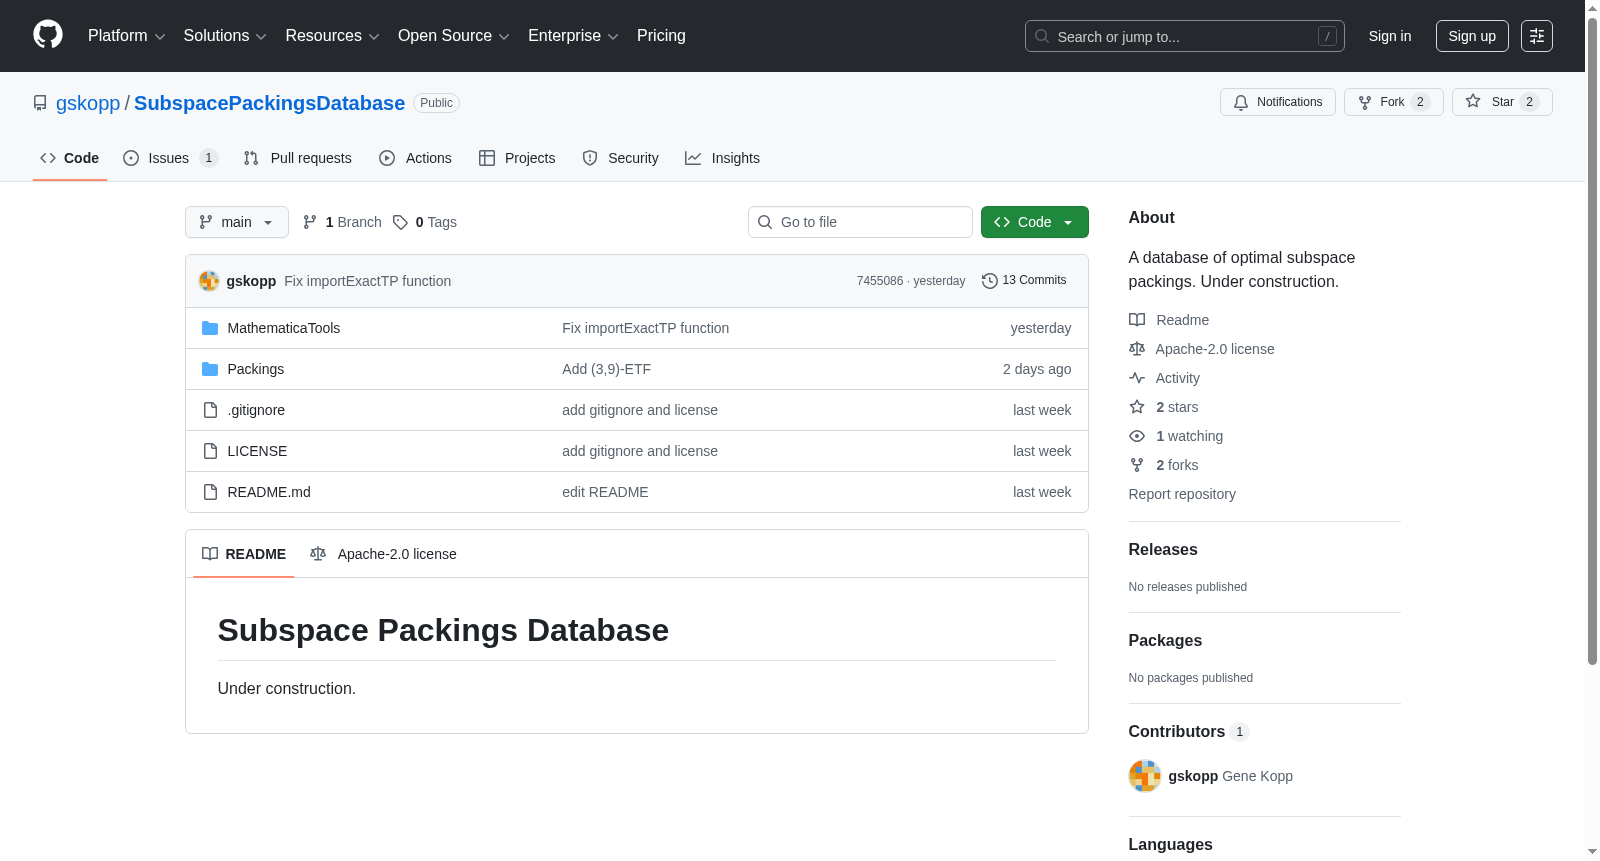Click the fork icon in the Fork button
The height and width of the screenshot is (861, 1600).
coord(1365,102)
